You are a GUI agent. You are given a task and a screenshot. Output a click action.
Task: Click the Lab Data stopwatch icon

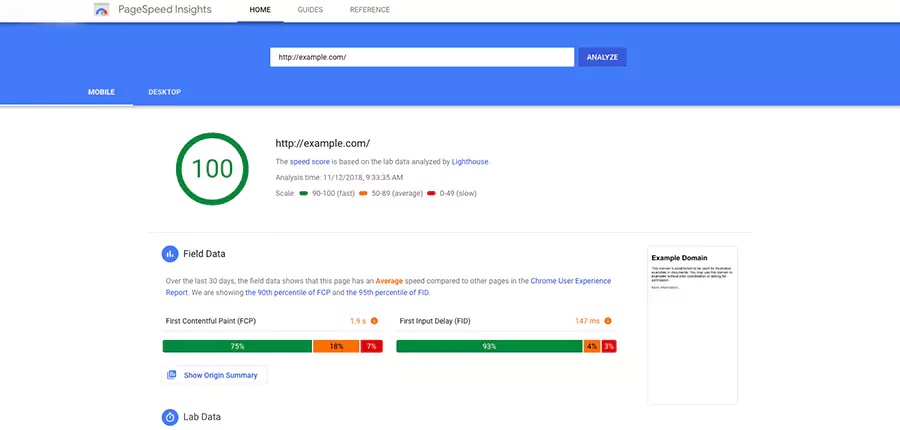click(170, 417)
